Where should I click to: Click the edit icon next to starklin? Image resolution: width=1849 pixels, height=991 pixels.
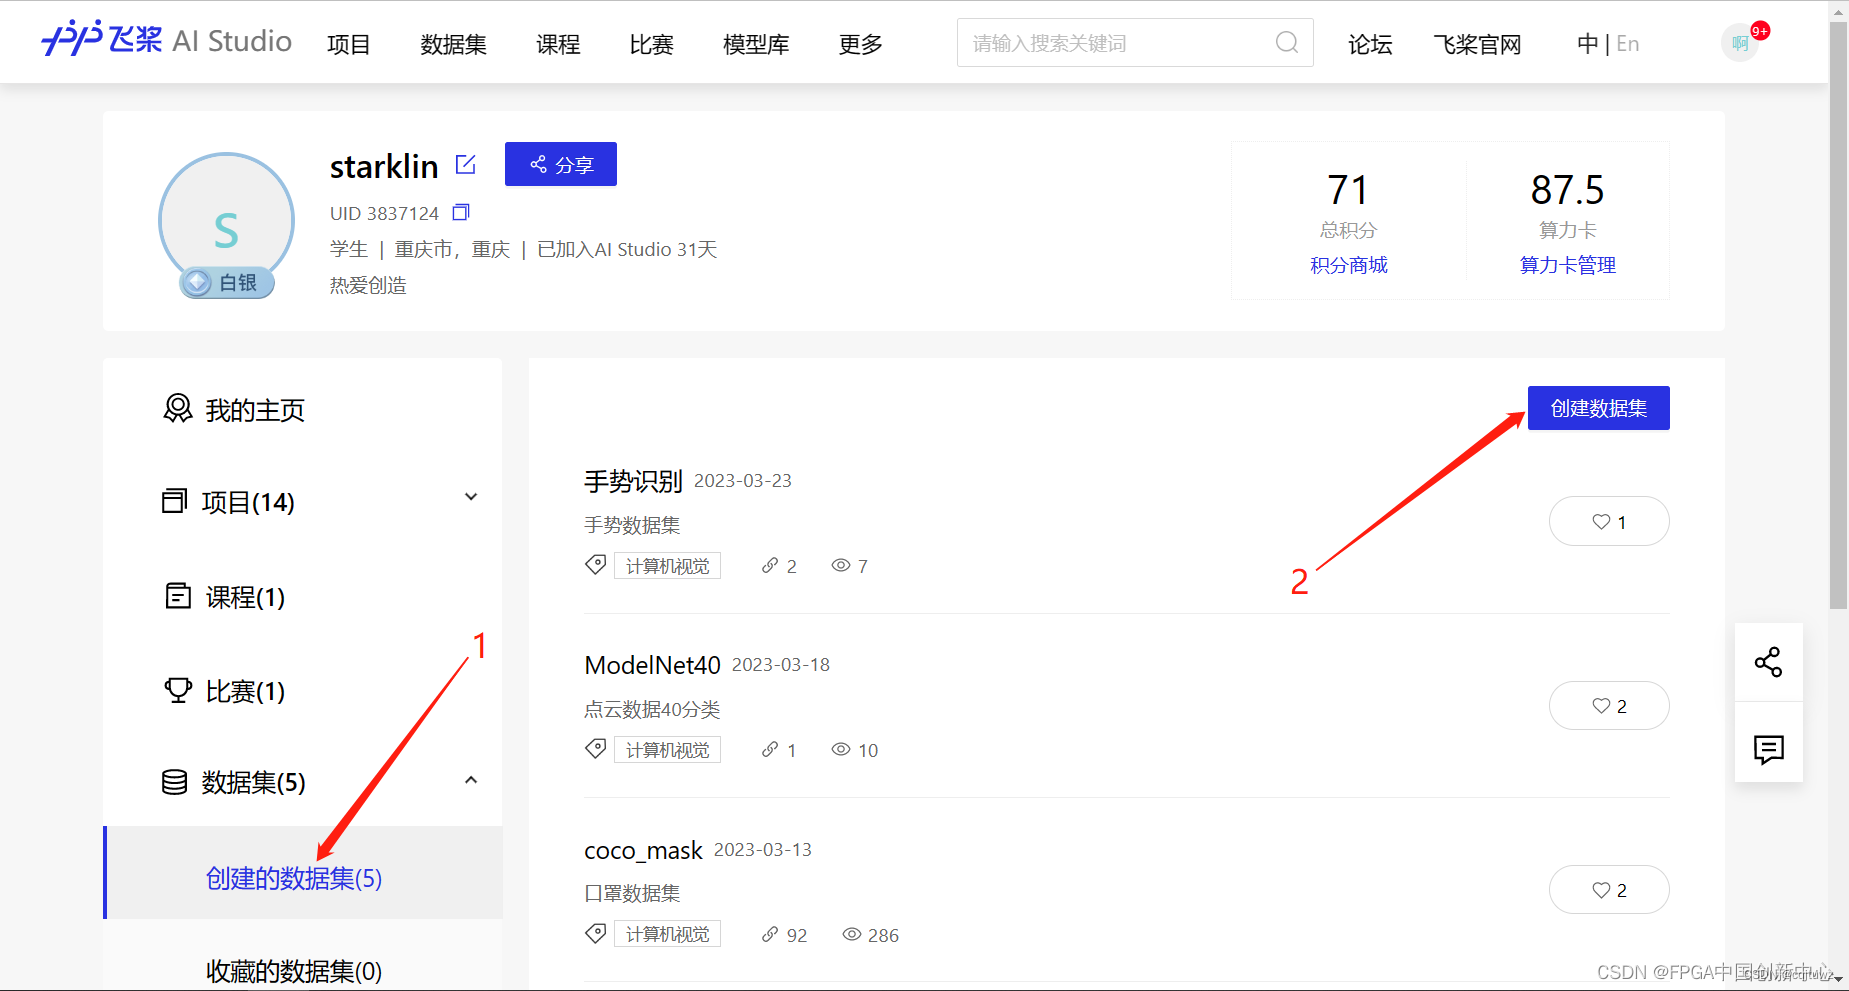466,164
